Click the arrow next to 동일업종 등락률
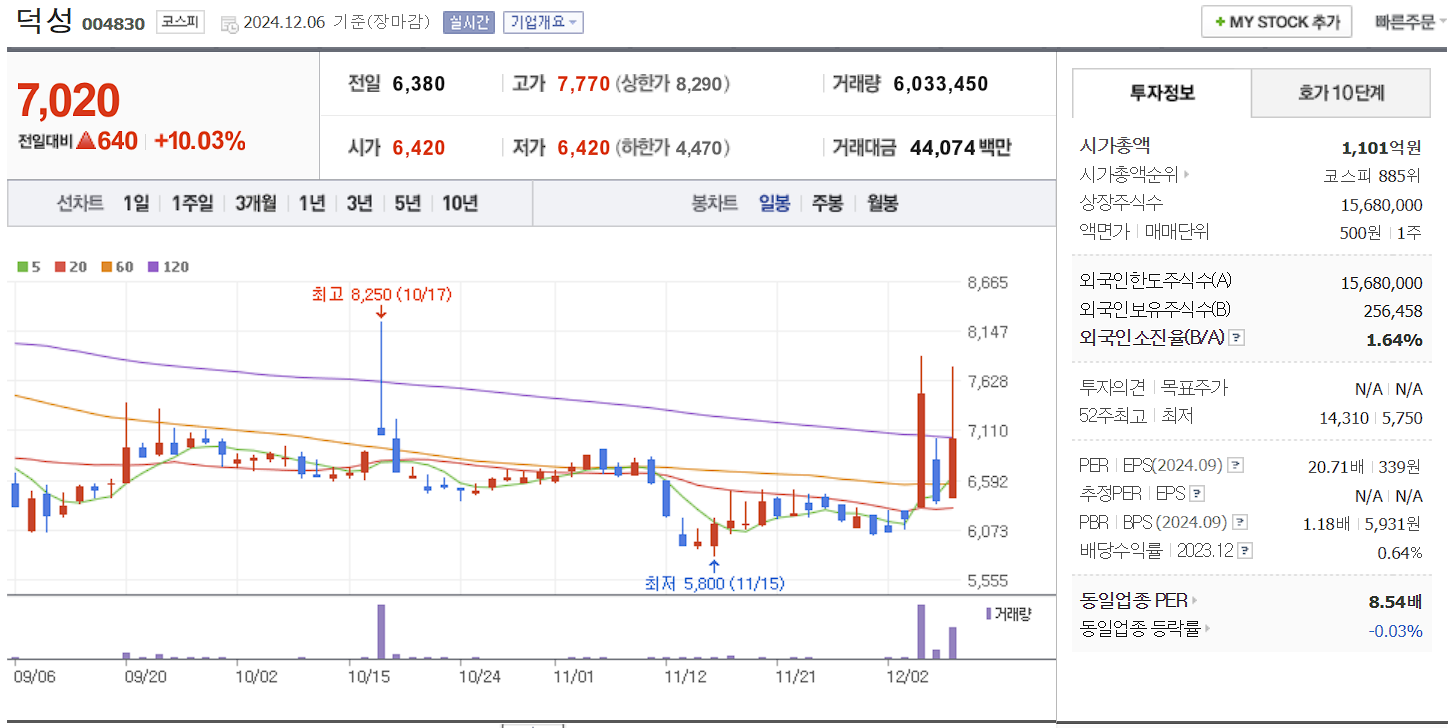Image resolution: width=1450 pixels, height=728 pixels. pyautogui.click(x=1207, y=629)
